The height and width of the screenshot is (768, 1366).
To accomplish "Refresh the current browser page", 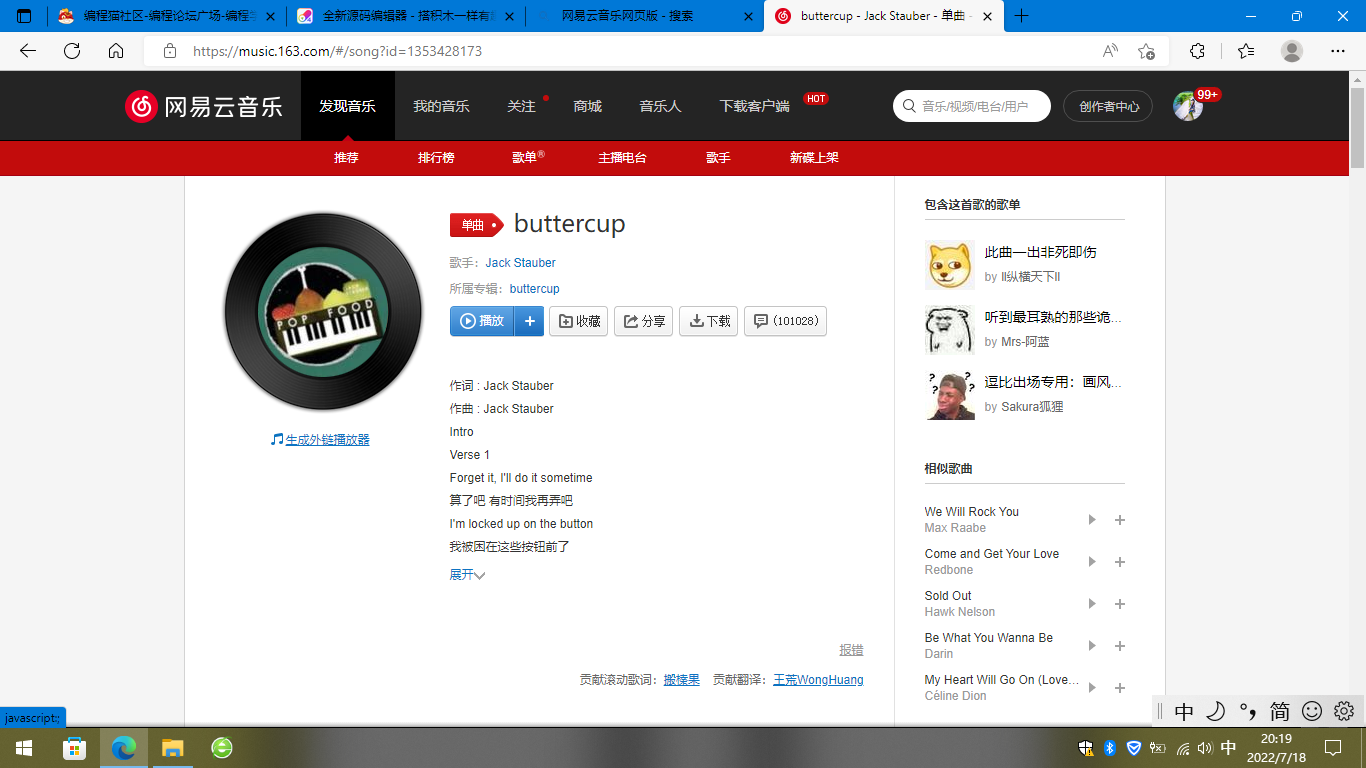I will 72,51.
